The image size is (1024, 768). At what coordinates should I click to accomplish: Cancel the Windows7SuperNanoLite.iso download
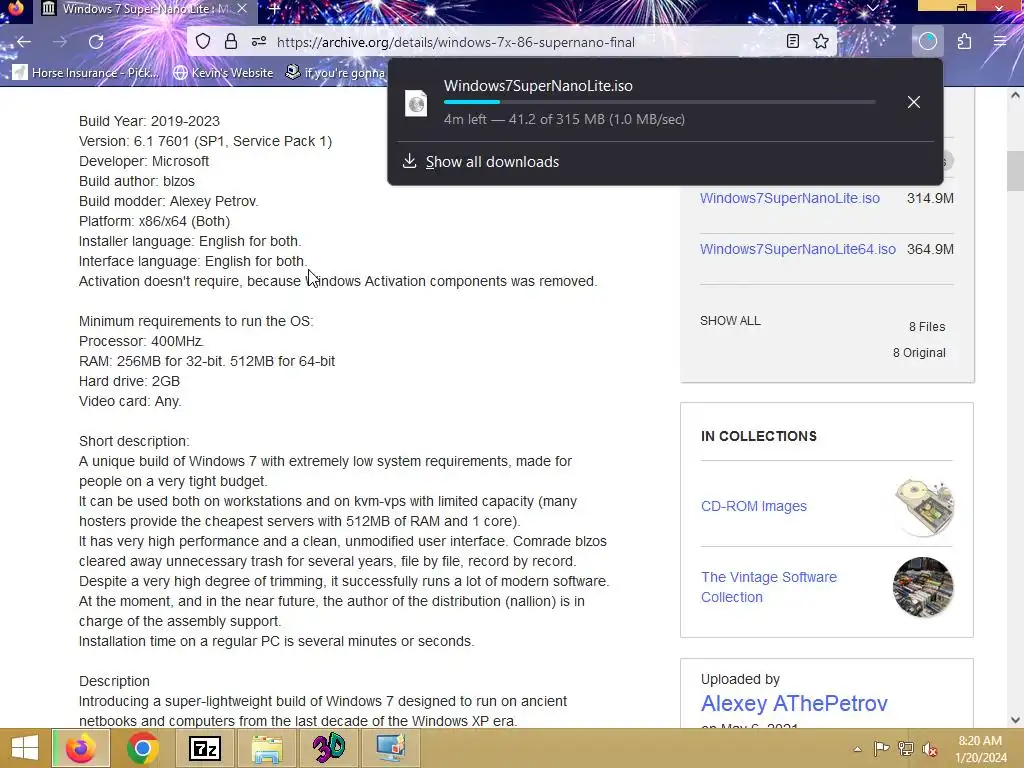pyautogui.click(x=914, y=102)
